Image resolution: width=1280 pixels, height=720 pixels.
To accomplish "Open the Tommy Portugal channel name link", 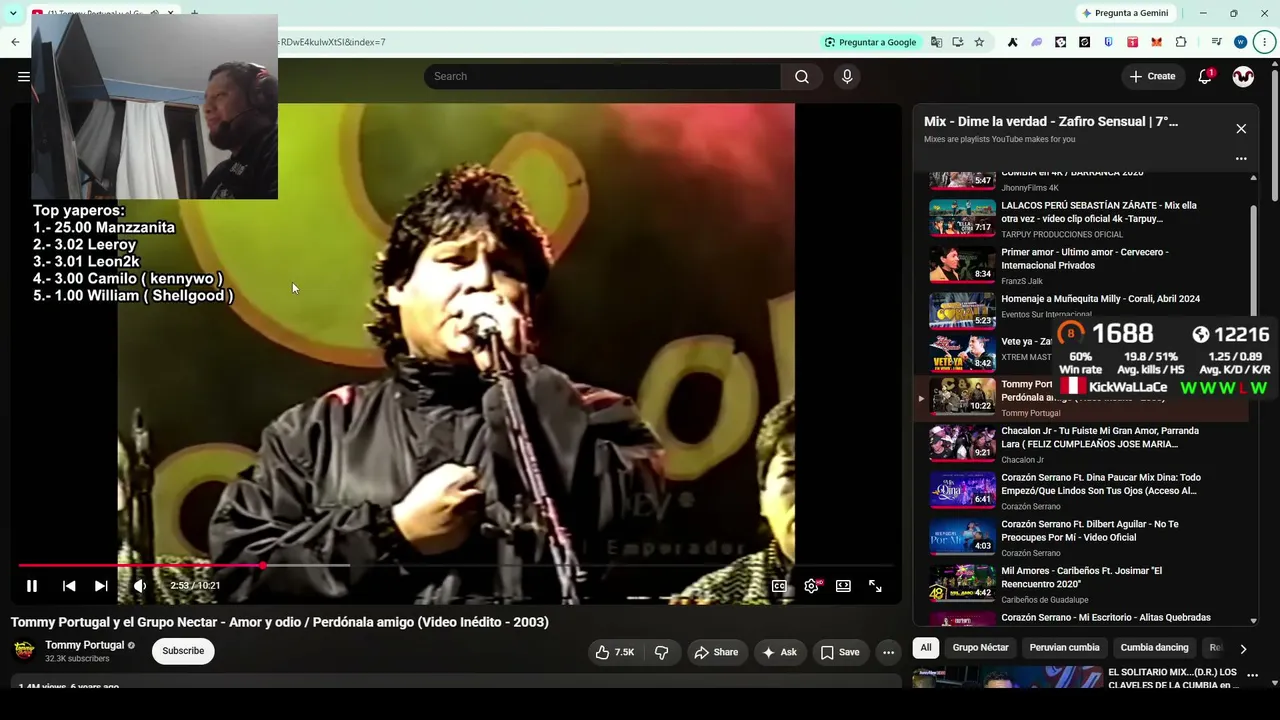I will point(84,645).
